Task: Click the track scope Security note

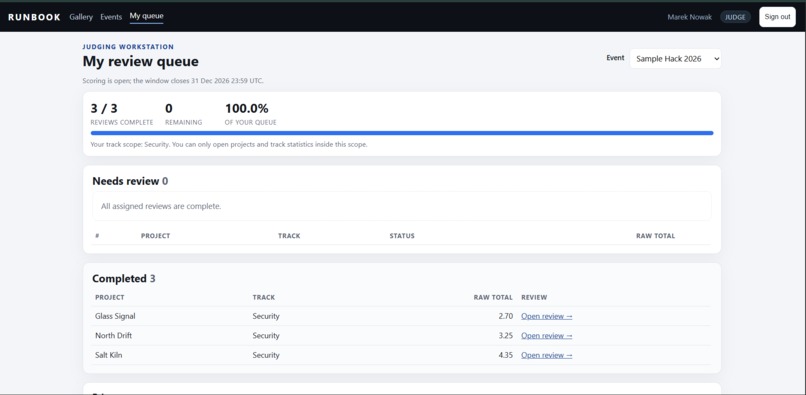Action: coord(229,145)
